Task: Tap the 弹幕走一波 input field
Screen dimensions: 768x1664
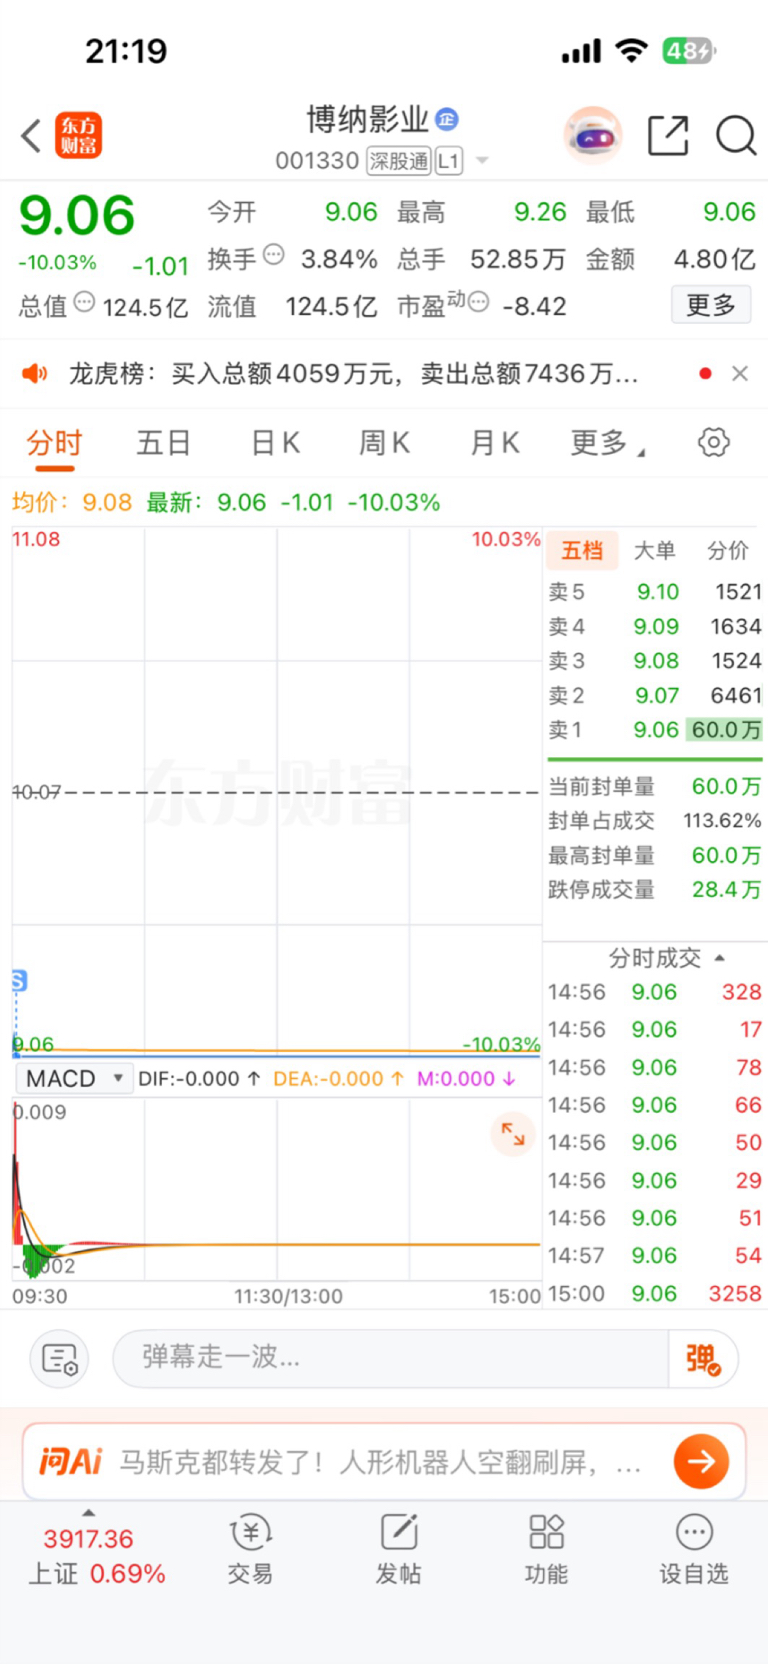Action: 390,1359
